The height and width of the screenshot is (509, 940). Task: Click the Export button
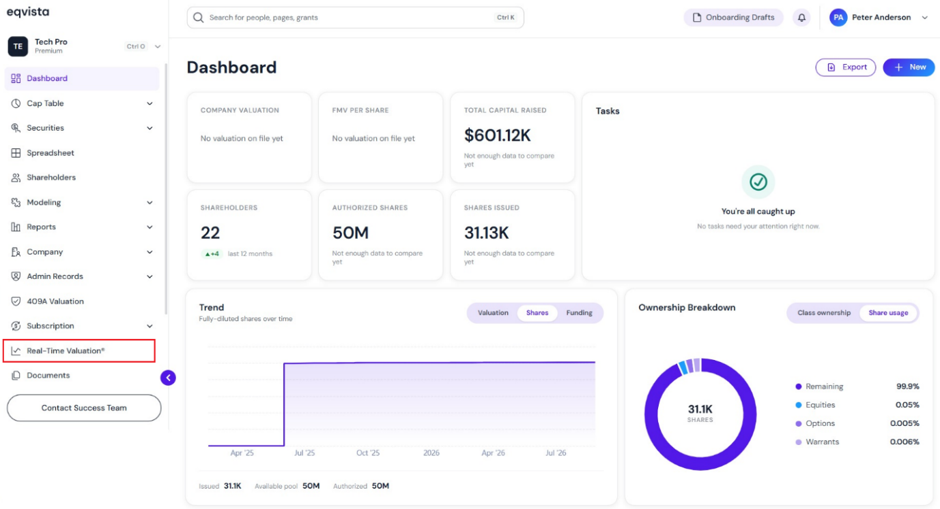845,67
